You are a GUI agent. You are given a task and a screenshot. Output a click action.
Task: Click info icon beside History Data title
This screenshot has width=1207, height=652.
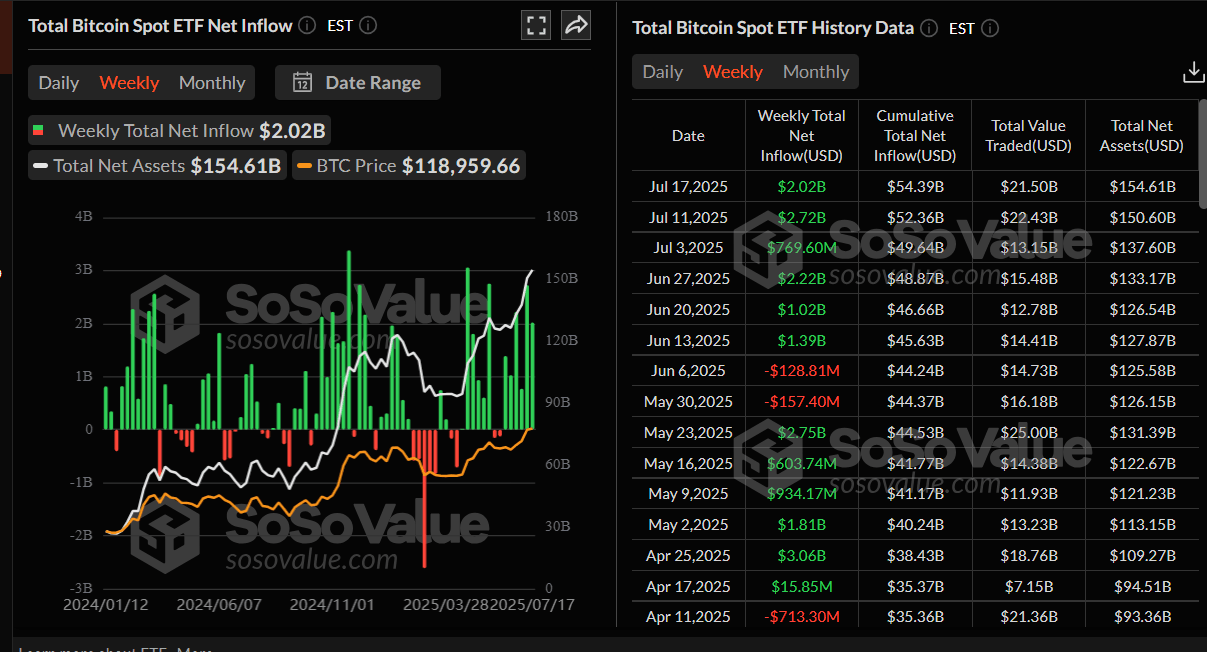coord(929,28)
